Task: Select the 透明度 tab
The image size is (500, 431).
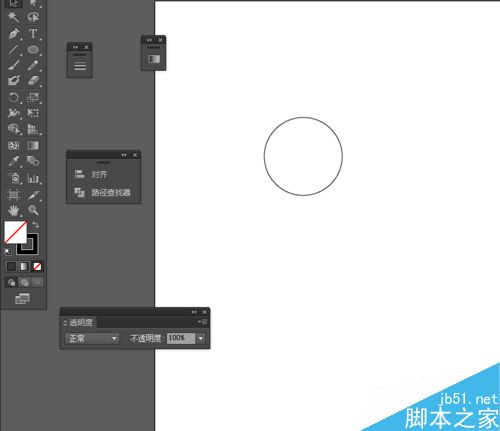Action: click(79, 322)
